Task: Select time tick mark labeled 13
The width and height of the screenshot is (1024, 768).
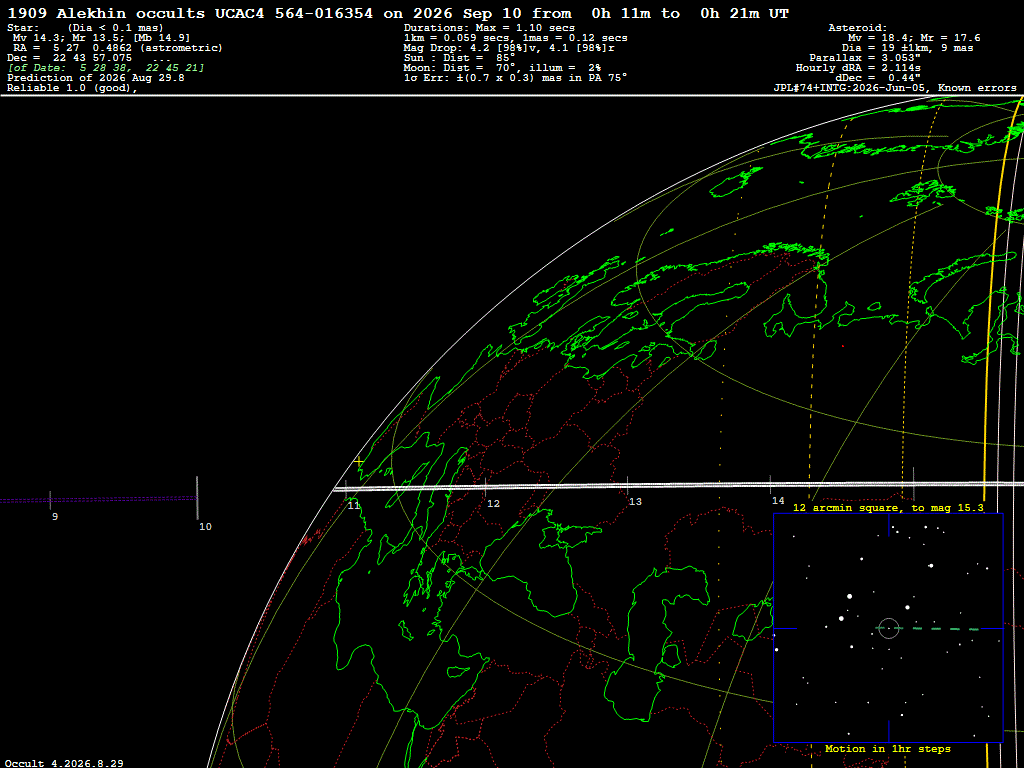Action: pyautogui.click(x=628, y=487)
